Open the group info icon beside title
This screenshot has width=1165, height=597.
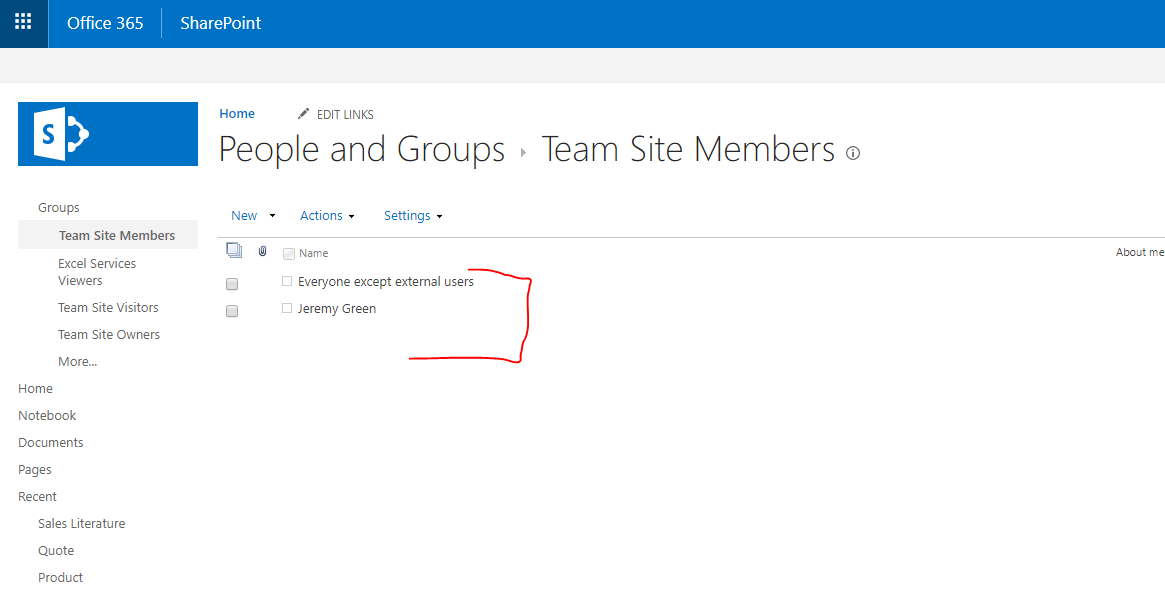[x=853, y=154]
